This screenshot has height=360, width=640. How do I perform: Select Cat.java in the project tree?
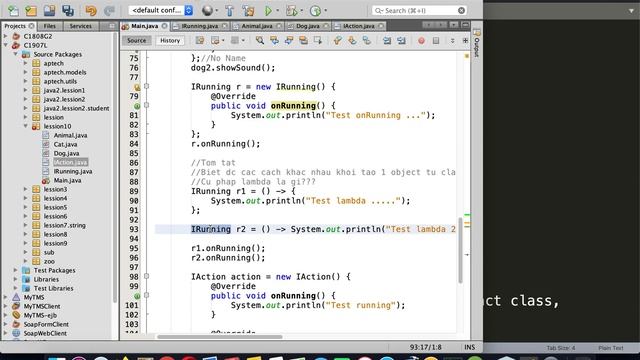click(65, 144)
